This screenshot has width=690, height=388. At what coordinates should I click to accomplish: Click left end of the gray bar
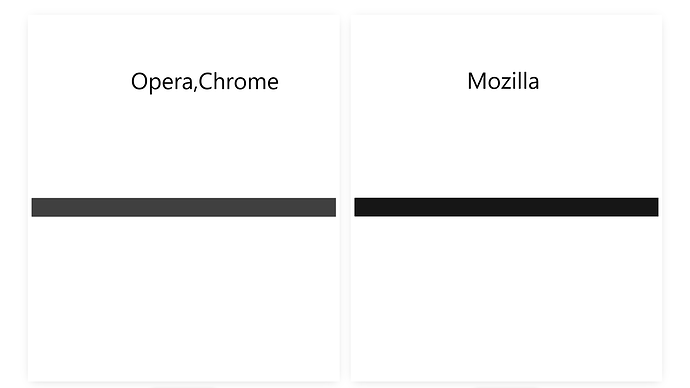pyautogui.click(x=35, y=207)
